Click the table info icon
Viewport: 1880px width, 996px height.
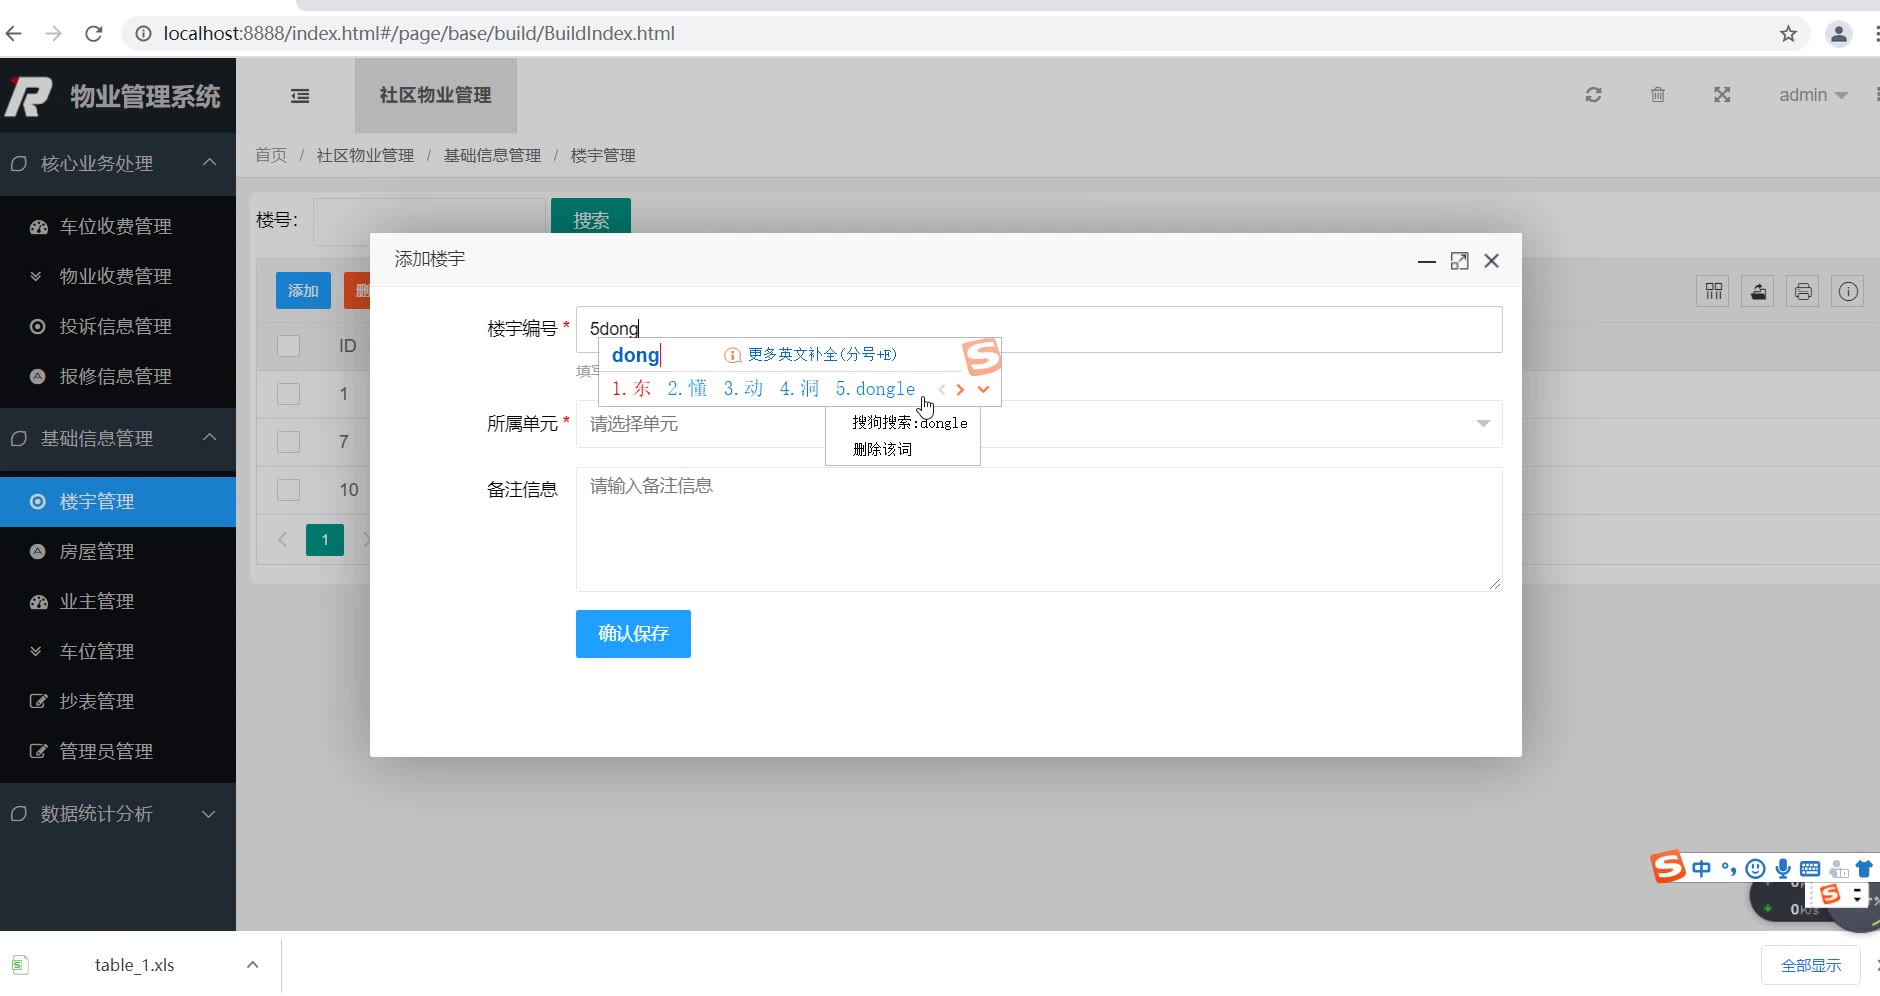1848,291
